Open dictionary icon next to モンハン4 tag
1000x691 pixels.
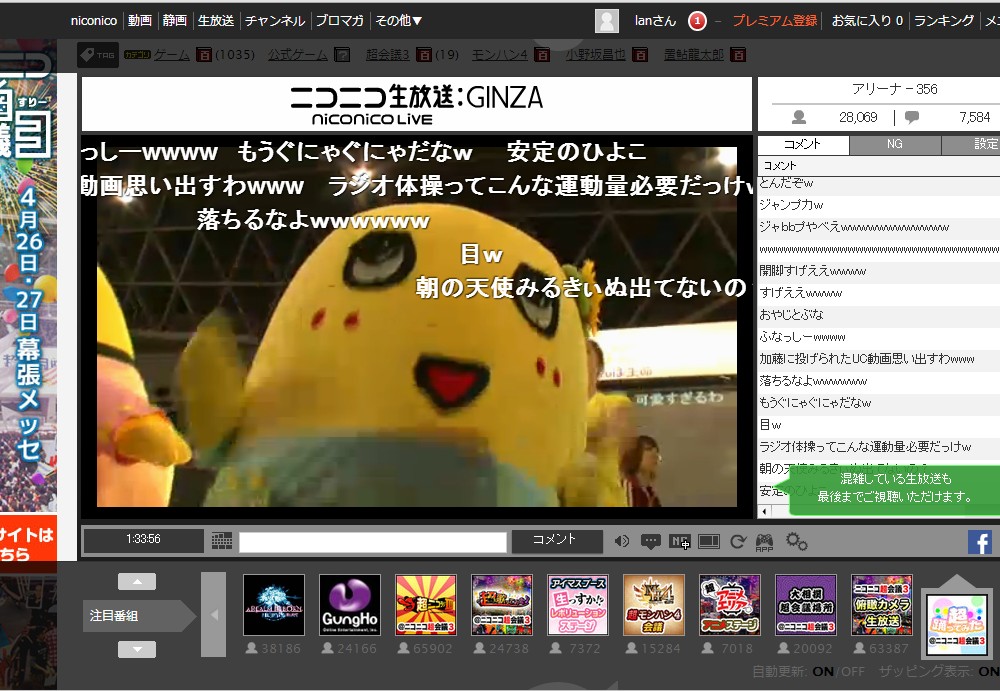click(x=541, y=55)
